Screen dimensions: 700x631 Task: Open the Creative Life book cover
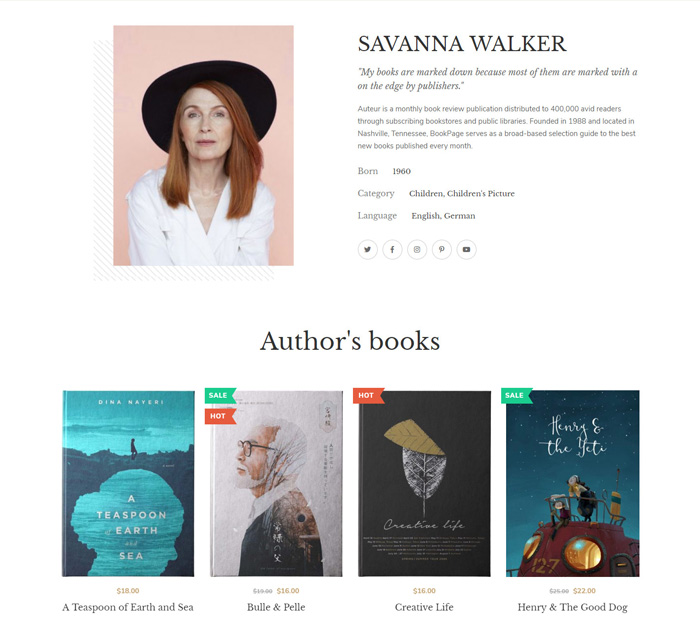(424, 484)
